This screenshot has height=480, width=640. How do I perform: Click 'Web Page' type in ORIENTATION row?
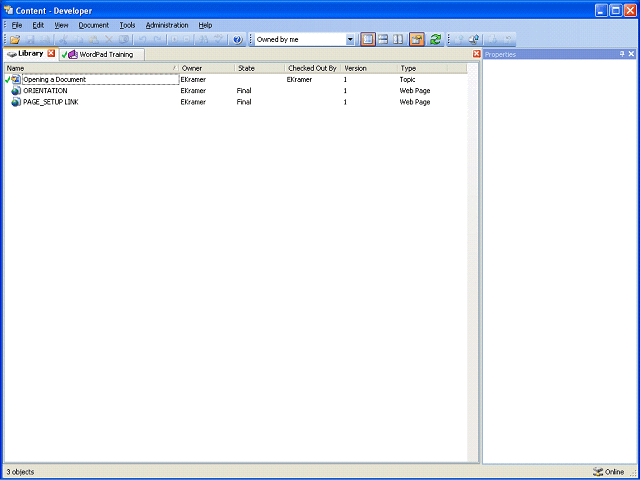pyautogui.click(x=415, y=91)
